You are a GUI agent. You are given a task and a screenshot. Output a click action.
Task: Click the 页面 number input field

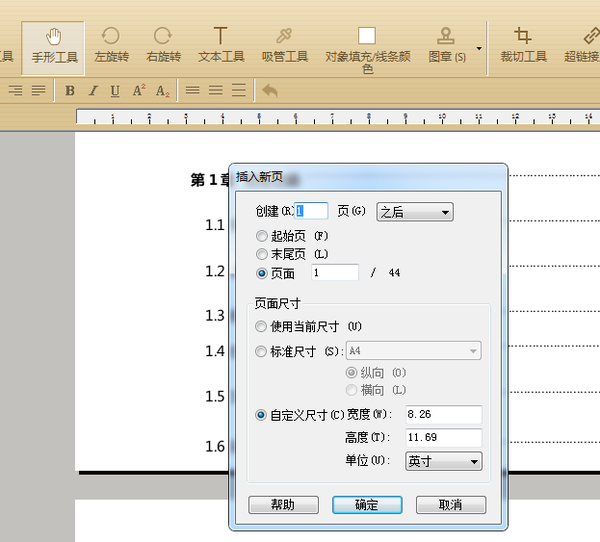coord(335,273)
